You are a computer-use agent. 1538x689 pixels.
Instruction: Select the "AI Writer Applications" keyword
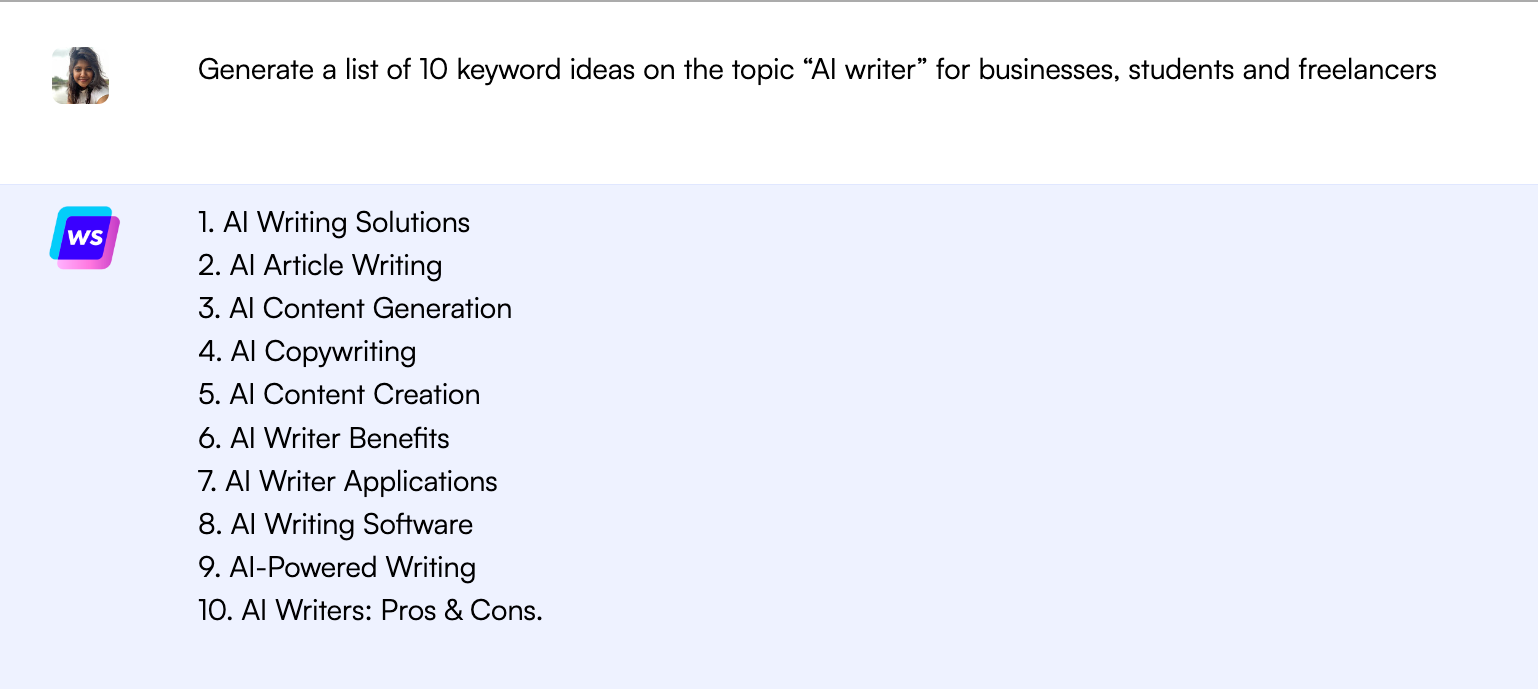(347, 481)
